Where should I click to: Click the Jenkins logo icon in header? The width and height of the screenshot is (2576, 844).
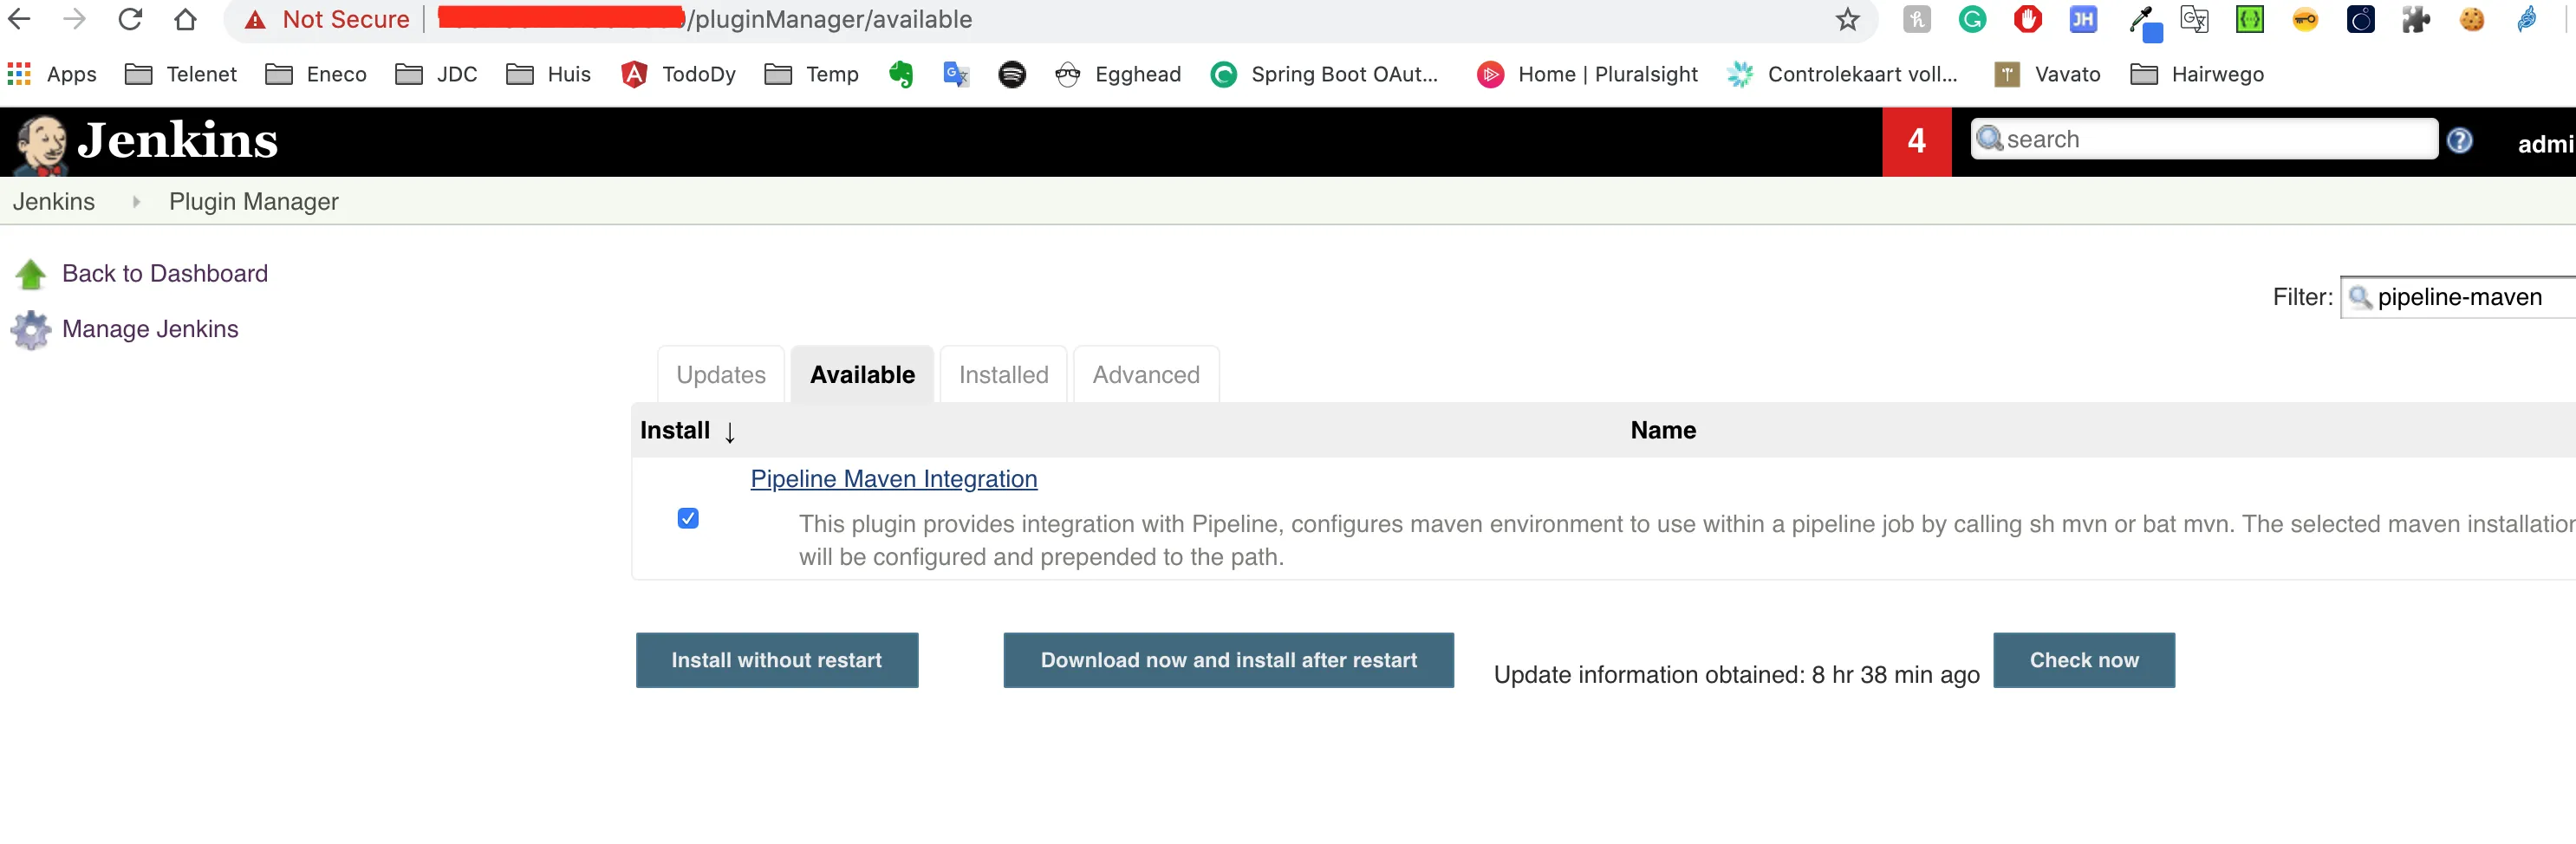coord(42,143)
